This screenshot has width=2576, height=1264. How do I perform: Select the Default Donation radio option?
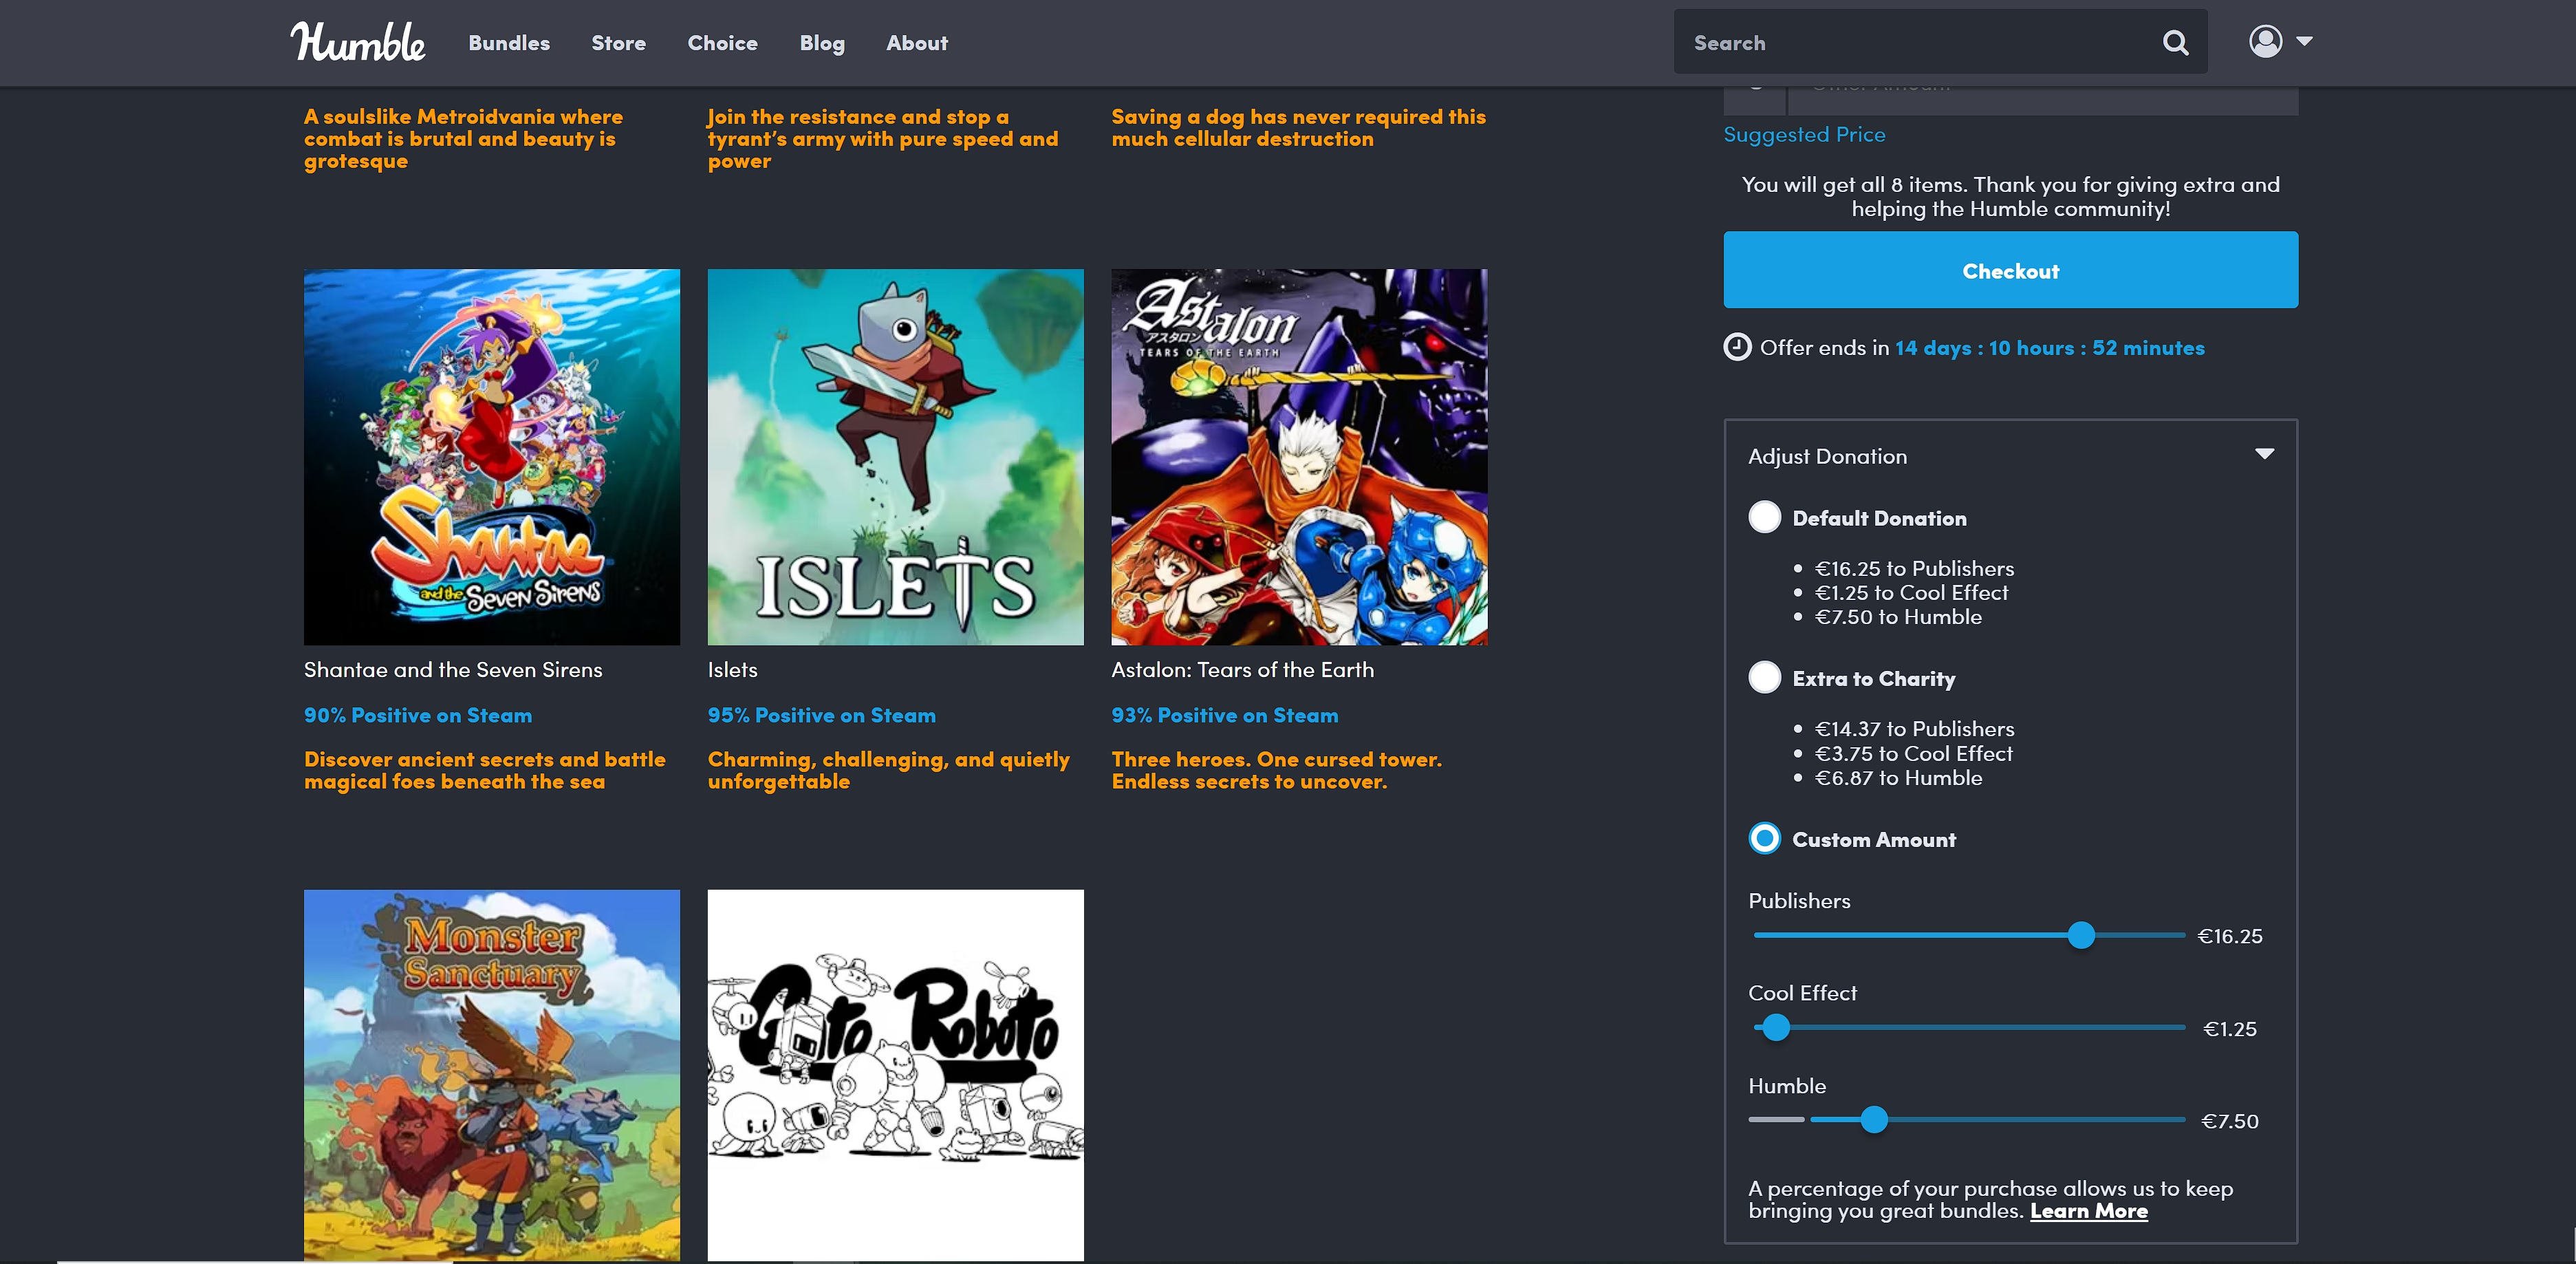coord(1764,517)
